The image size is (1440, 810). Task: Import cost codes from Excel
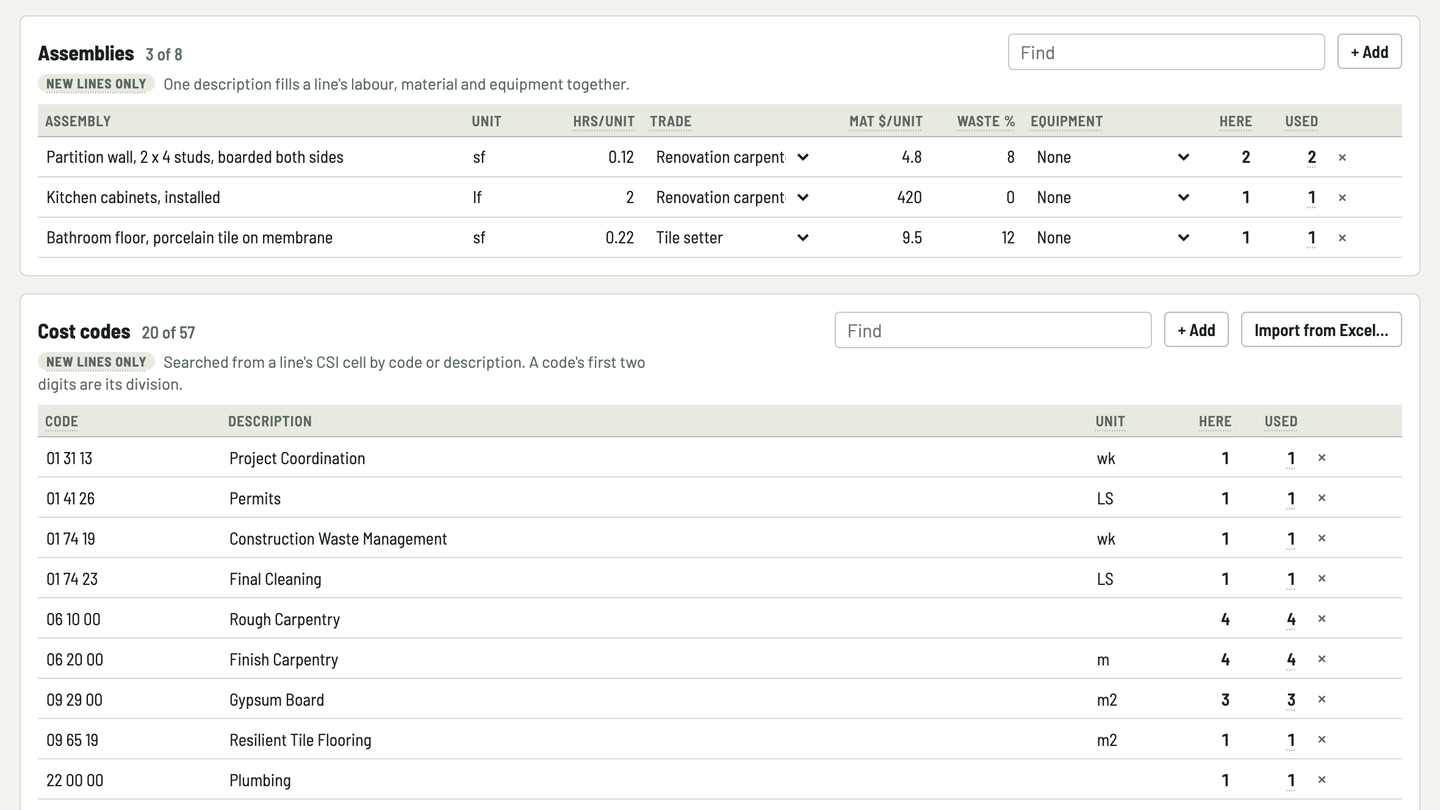point(1321,330)
